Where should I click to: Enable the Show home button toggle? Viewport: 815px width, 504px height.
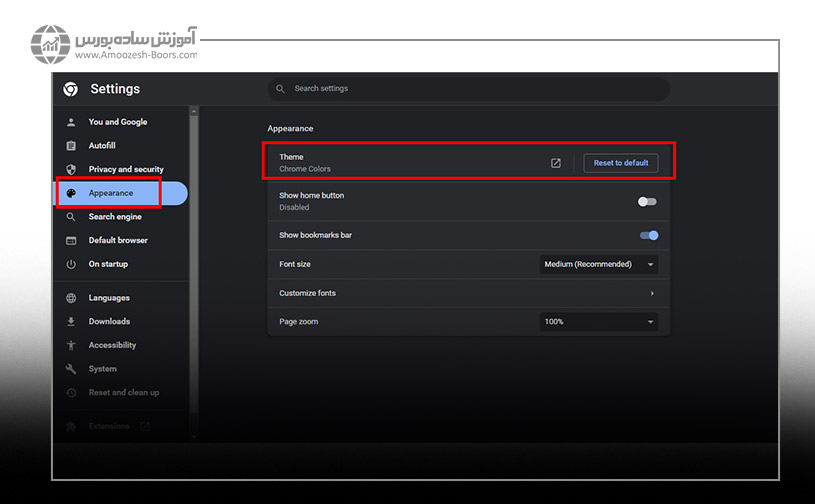(x=648, y=201)
